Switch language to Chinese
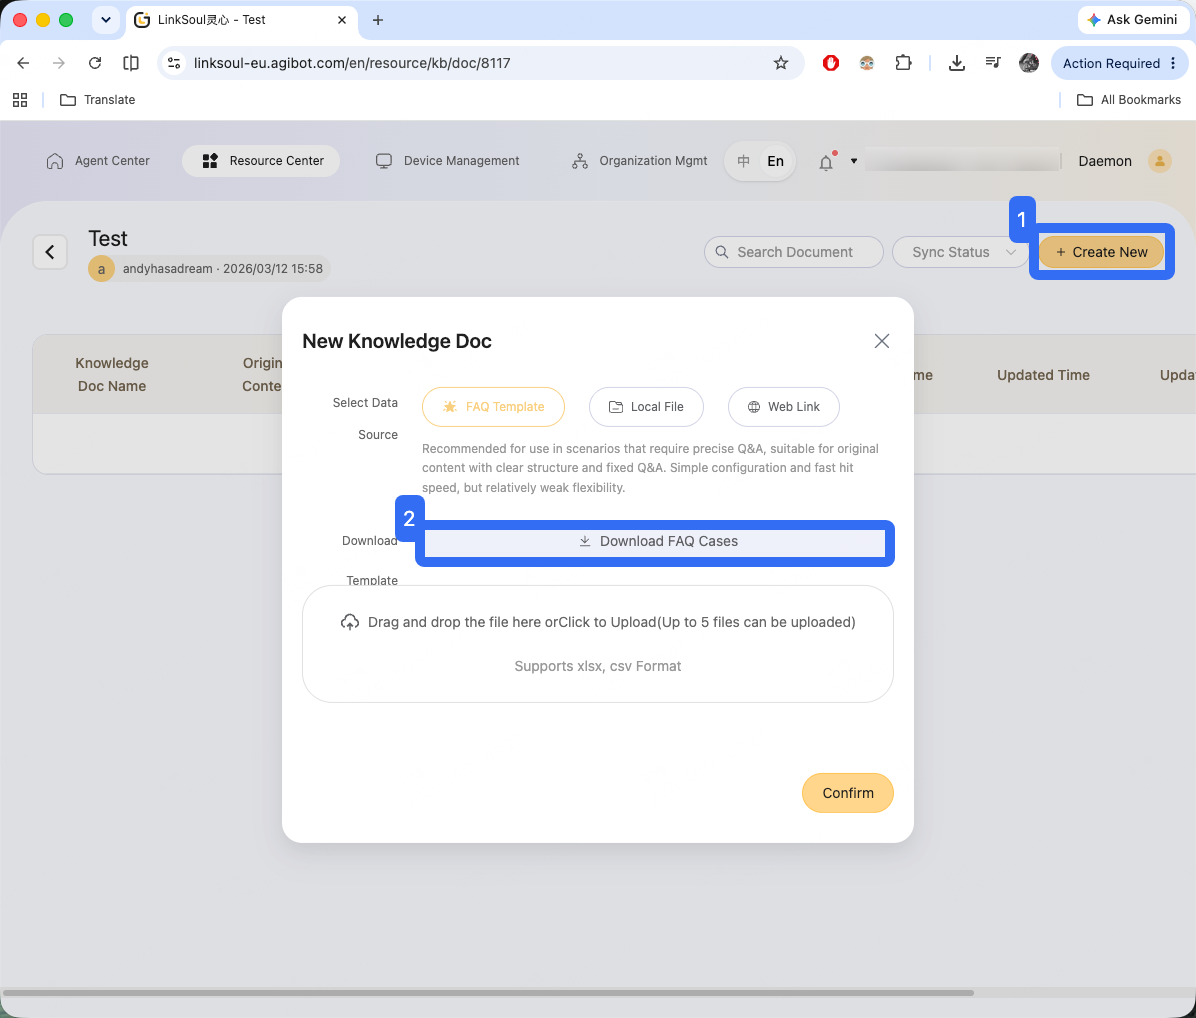 pyautogui.click(x=743, y=161)
